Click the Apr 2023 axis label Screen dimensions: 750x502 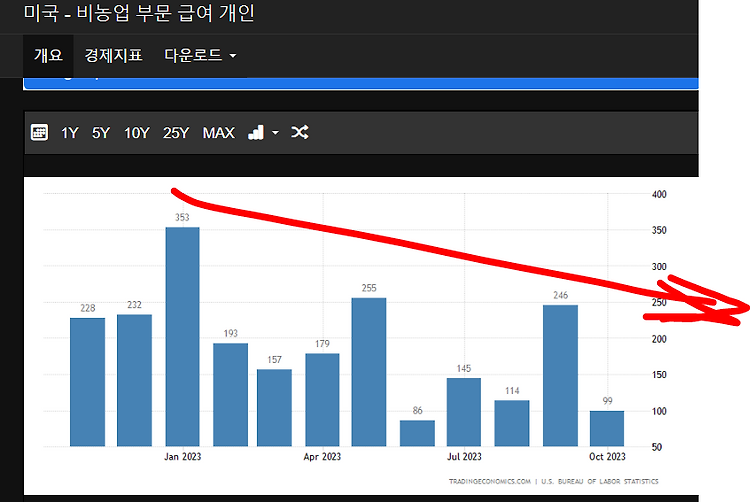click(x=322, y=457)
